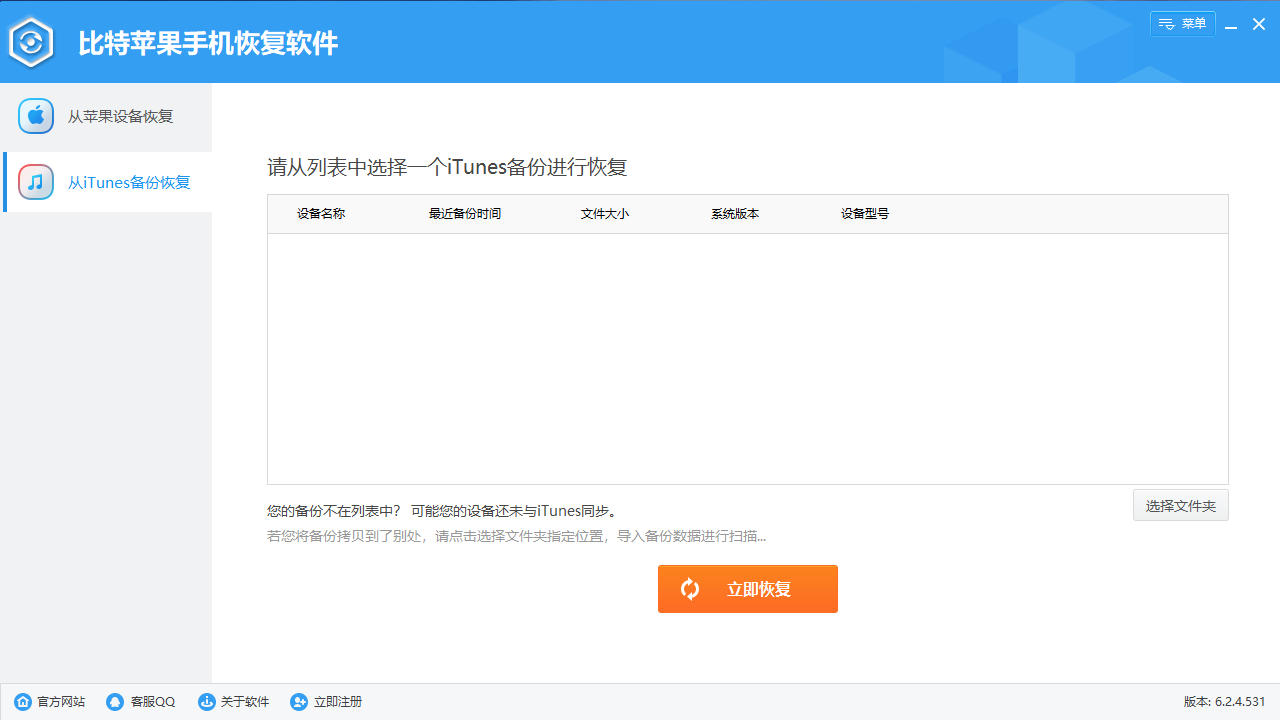Viewport: 1280px width, 720px height.
Task: Click the orange 立即恢复 button
Action: tap(747, 589)
